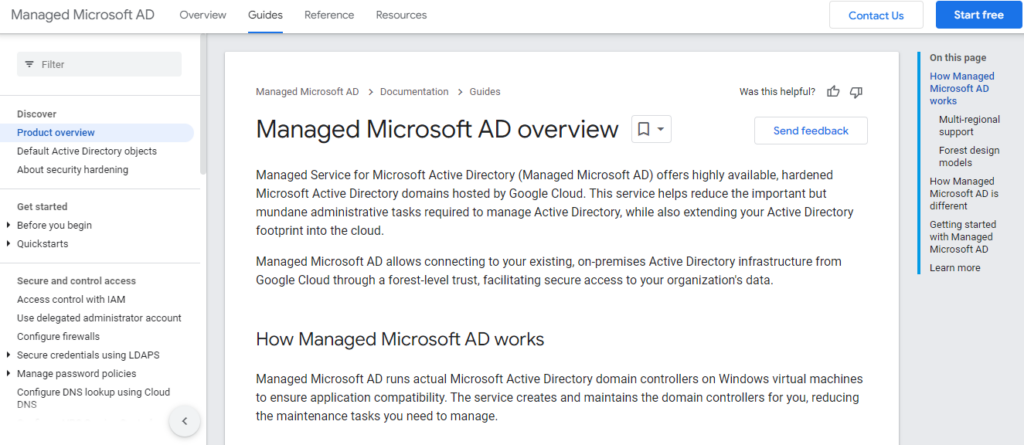
Task: Expand Manage password policies section
Action: click(x=8, y=374)
